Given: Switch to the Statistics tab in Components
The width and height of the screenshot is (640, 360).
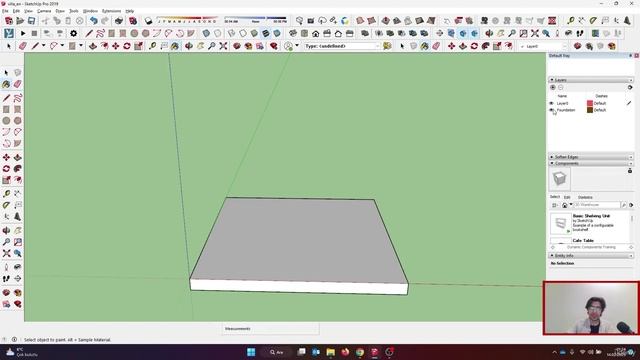Looking at the screenshot, I should 585,197.
